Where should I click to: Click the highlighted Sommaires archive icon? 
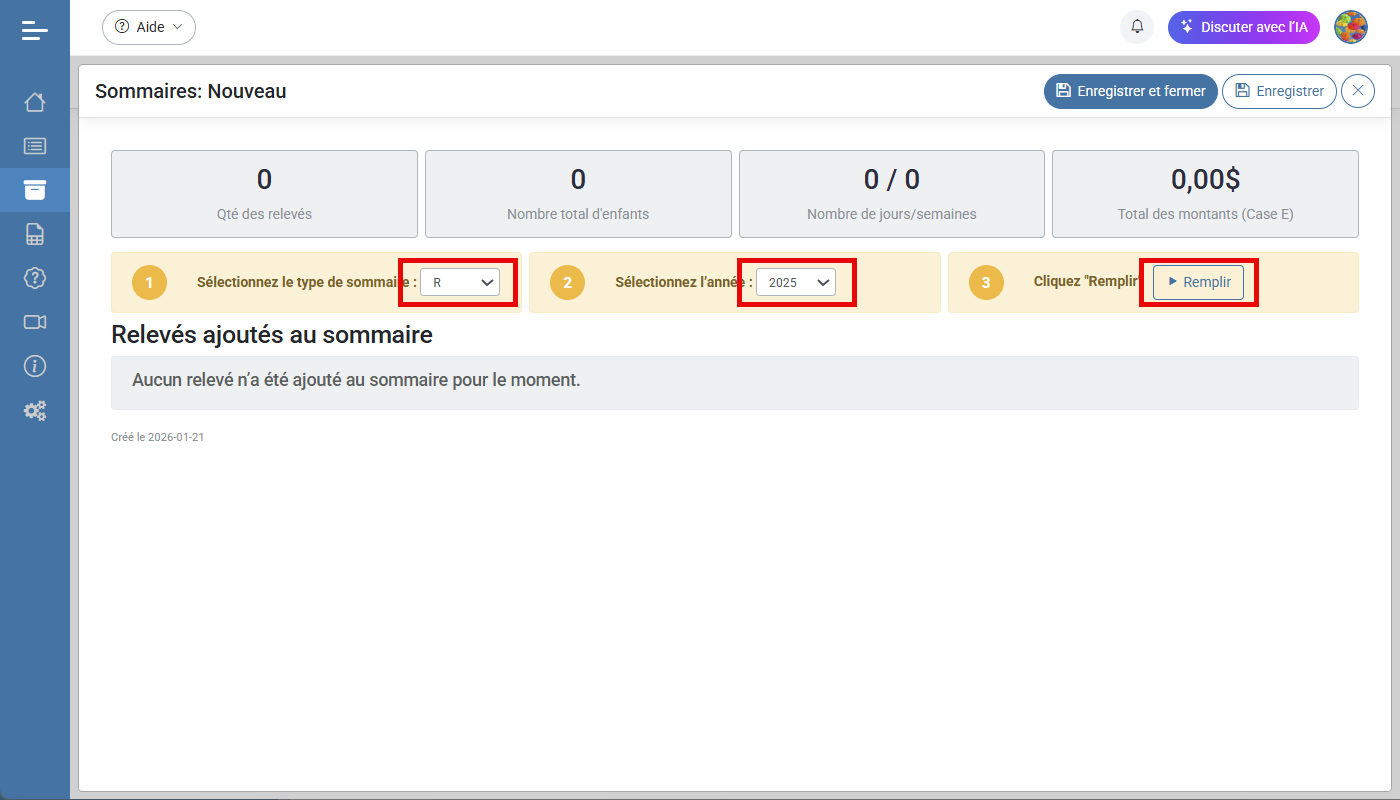point(35,189)
